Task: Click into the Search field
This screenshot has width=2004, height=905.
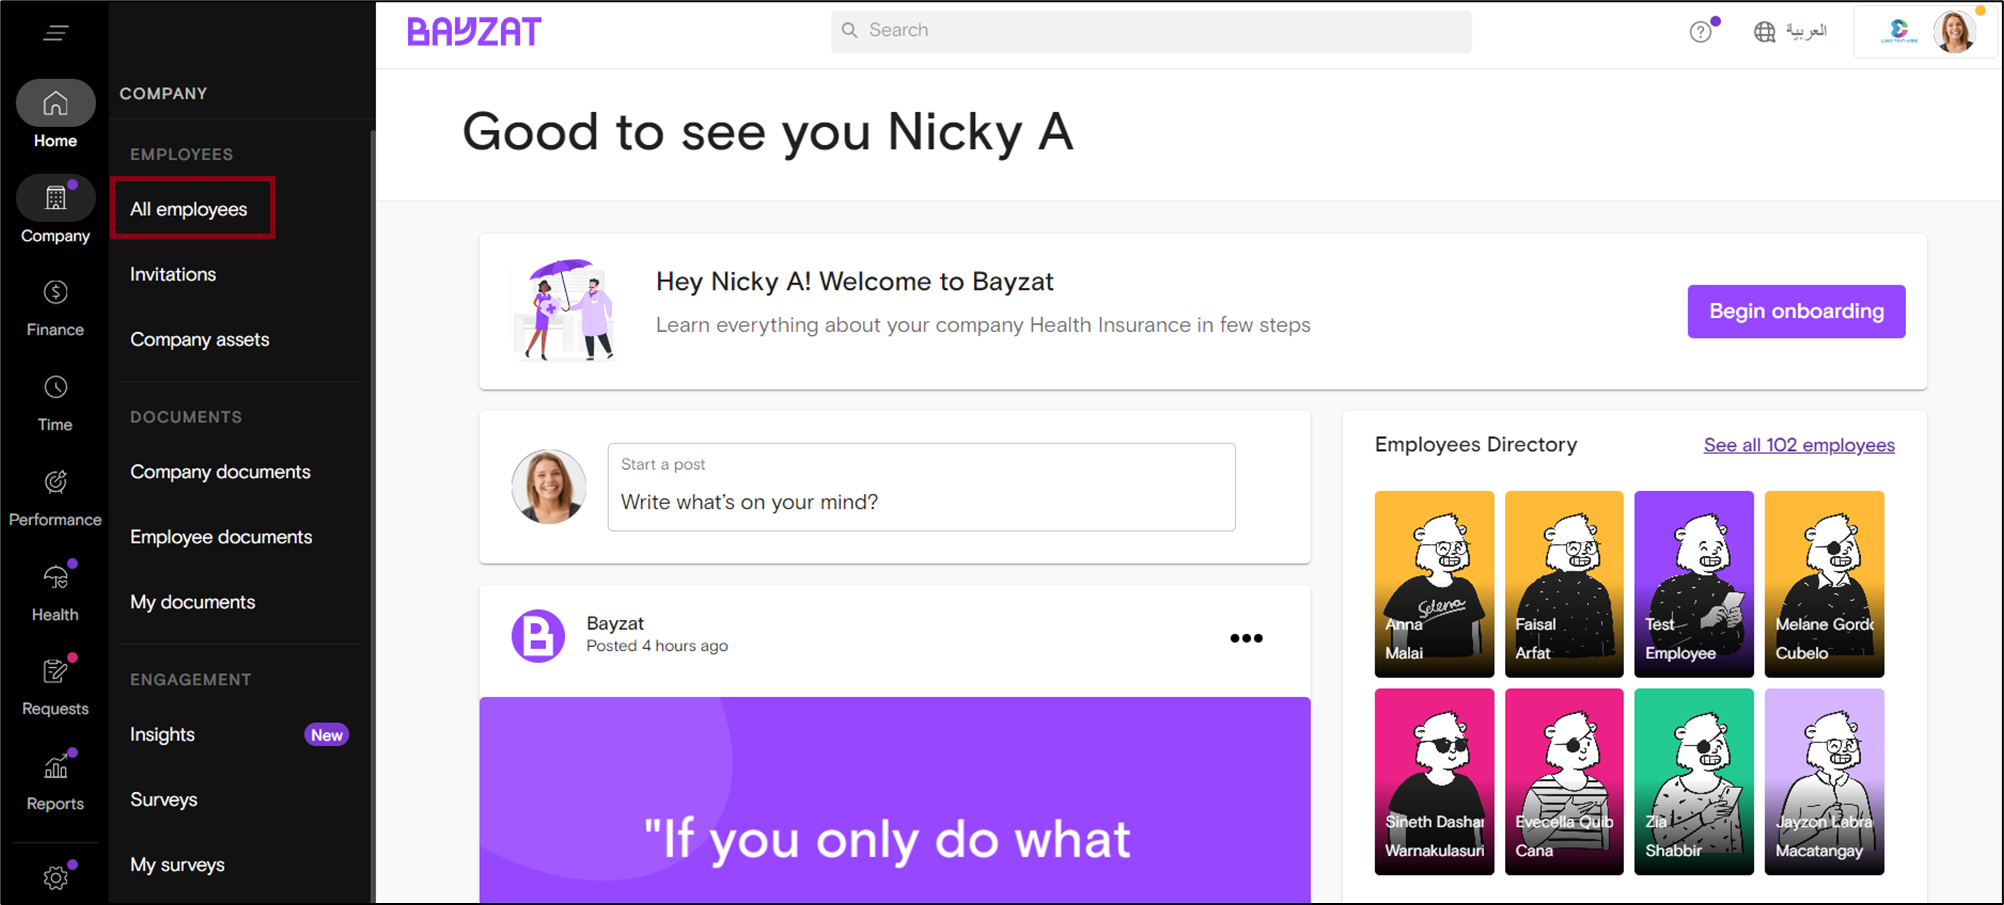Action: [1151, 31]
